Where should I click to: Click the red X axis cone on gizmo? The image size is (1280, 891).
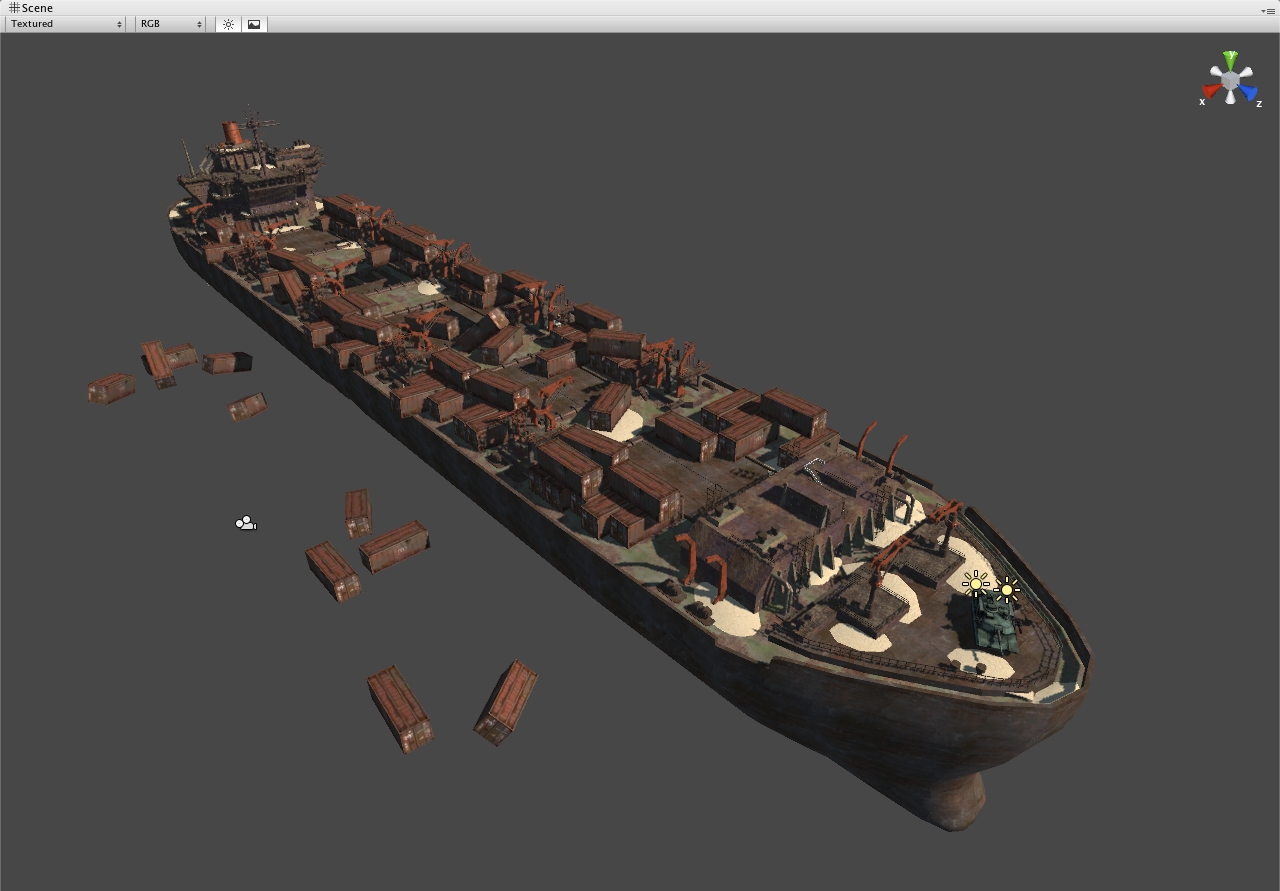(x=1212, y=91)
